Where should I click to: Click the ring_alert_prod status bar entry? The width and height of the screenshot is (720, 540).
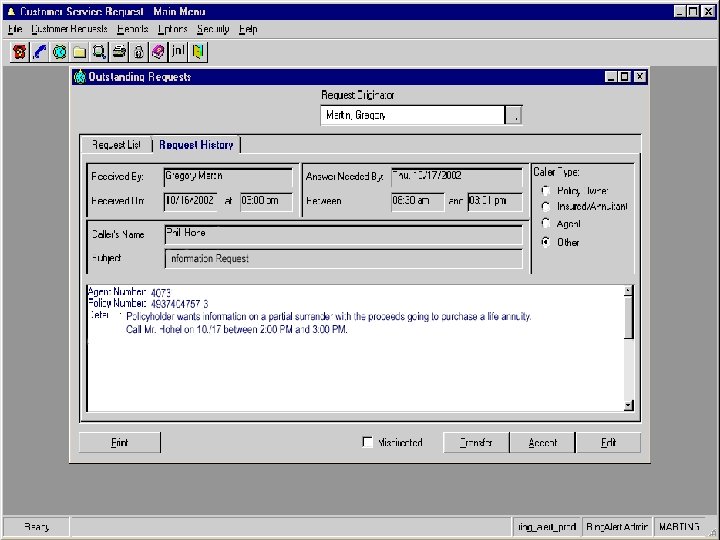[546, 527]
